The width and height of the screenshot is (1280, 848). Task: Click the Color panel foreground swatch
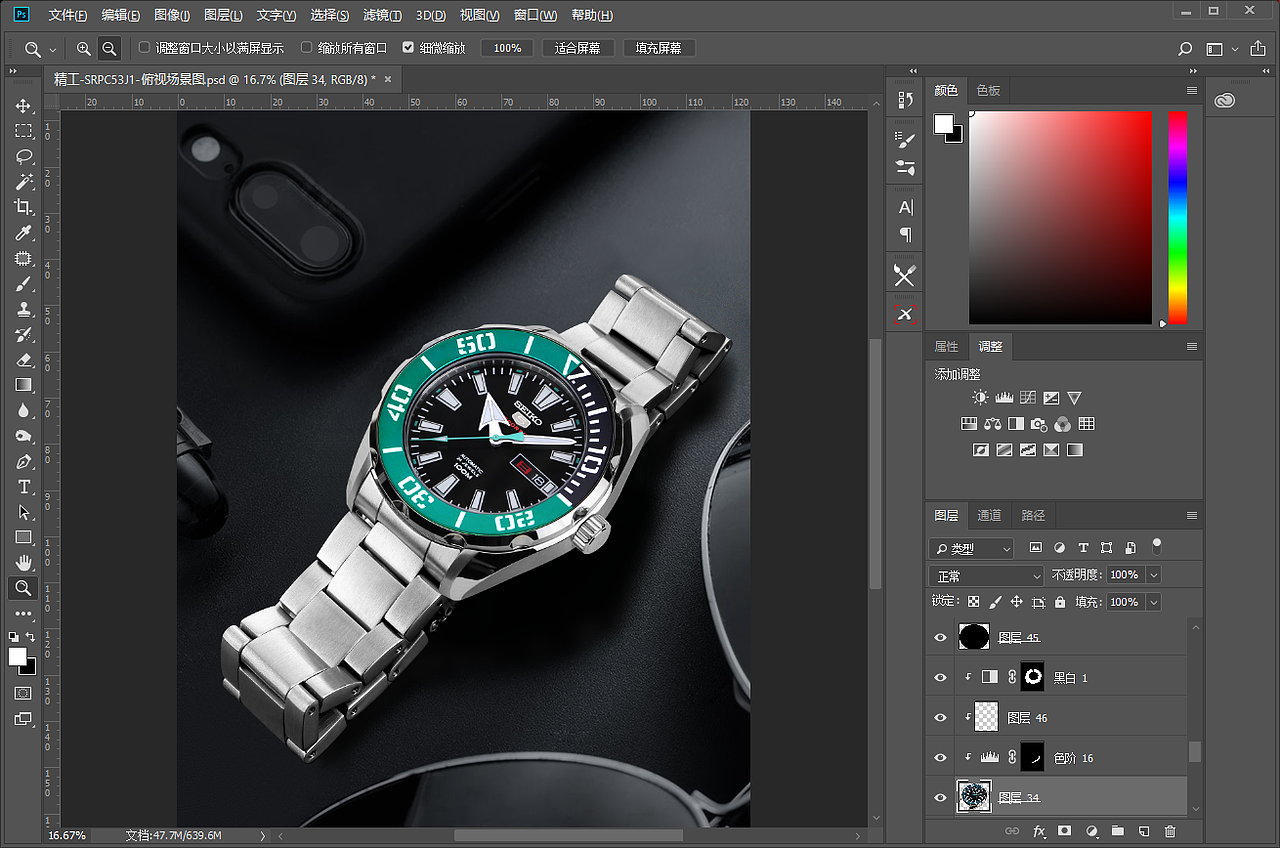[x=943, y=123]
